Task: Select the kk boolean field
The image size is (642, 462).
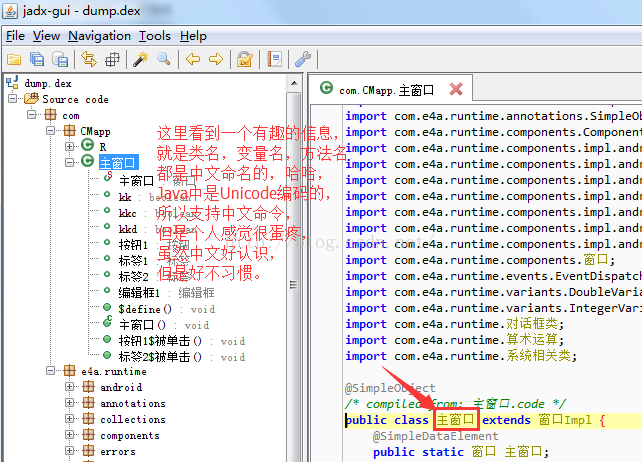Action: pyautogui.click(x=155, y=197)
